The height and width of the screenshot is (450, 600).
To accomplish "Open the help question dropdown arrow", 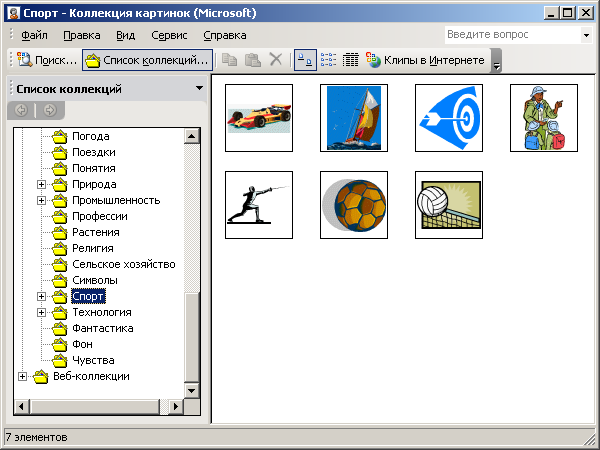I will click(586, 35).
